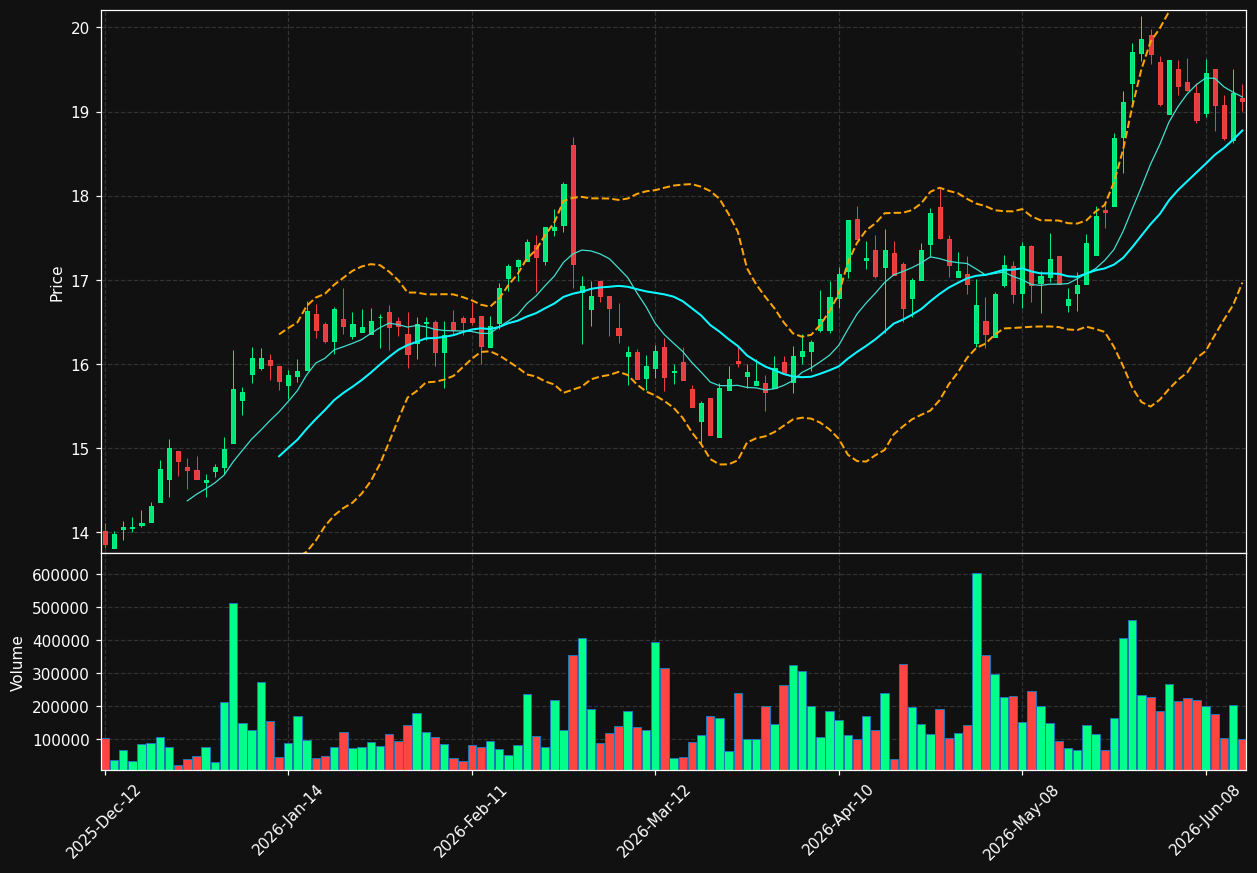Click the Price axis title
Viewport: 1257px width, 873px height.
coord(57,283)
